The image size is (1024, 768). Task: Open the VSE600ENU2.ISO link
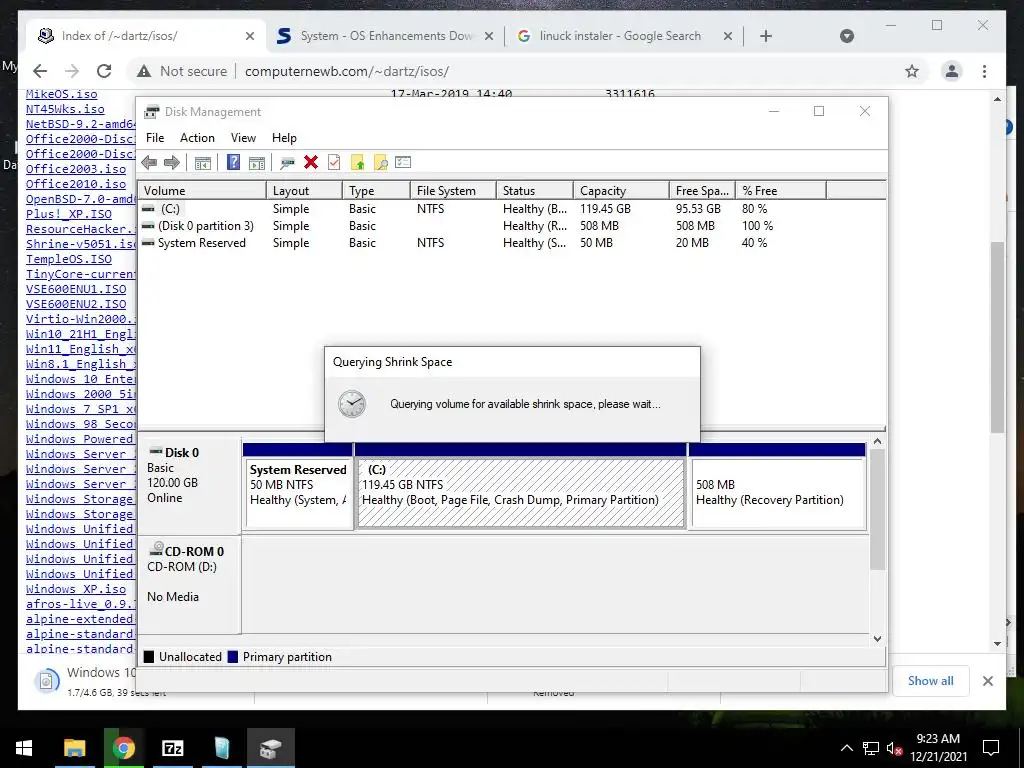[x=76, y=304]
